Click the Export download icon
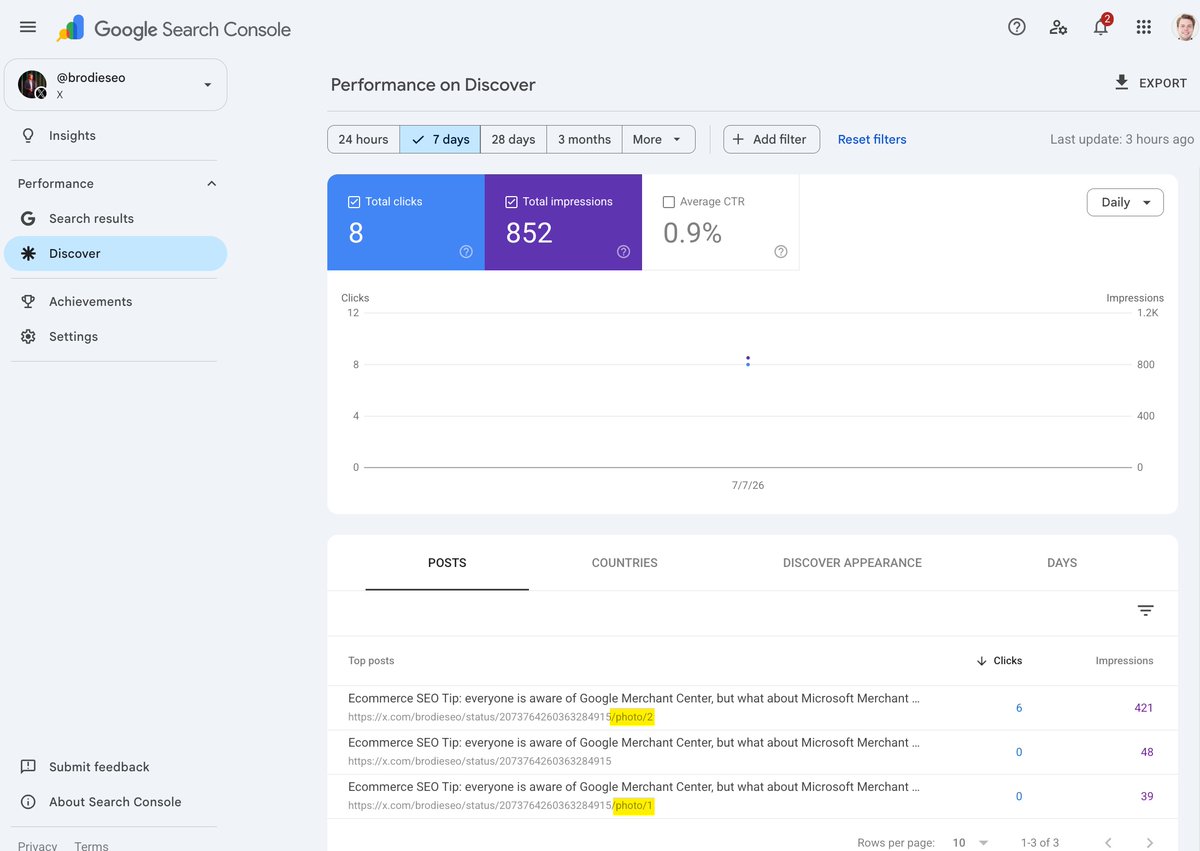 (1122, 83)
